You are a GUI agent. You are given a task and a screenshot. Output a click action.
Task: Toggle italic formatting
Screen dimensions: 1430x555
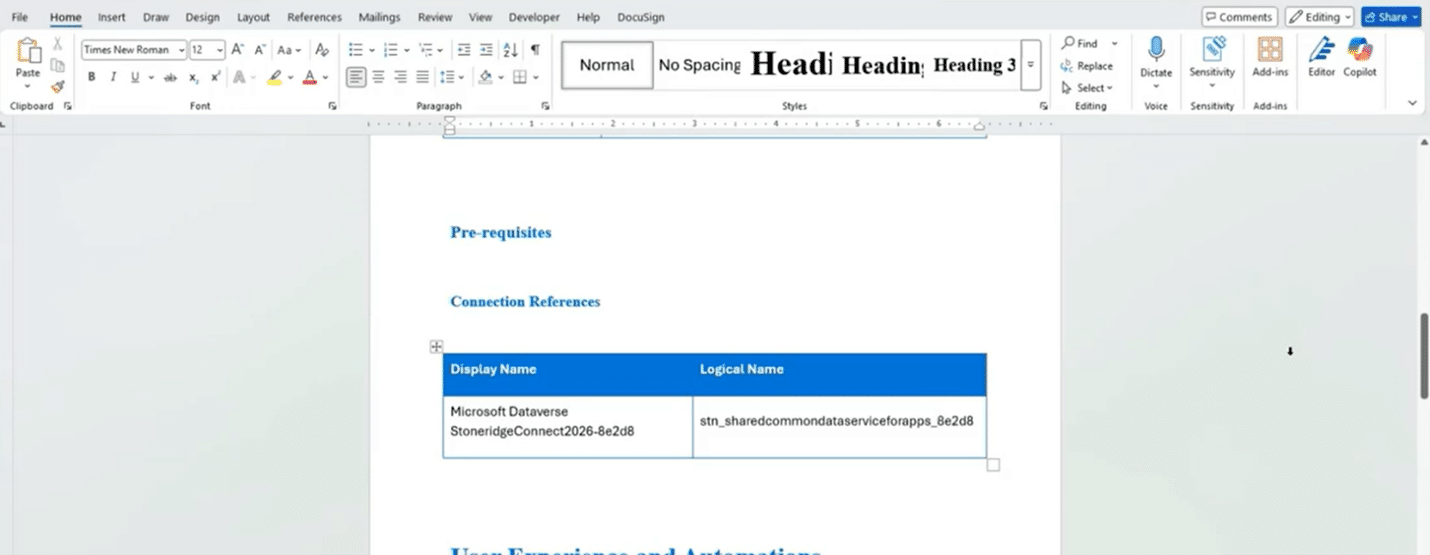tap(113, 77)
